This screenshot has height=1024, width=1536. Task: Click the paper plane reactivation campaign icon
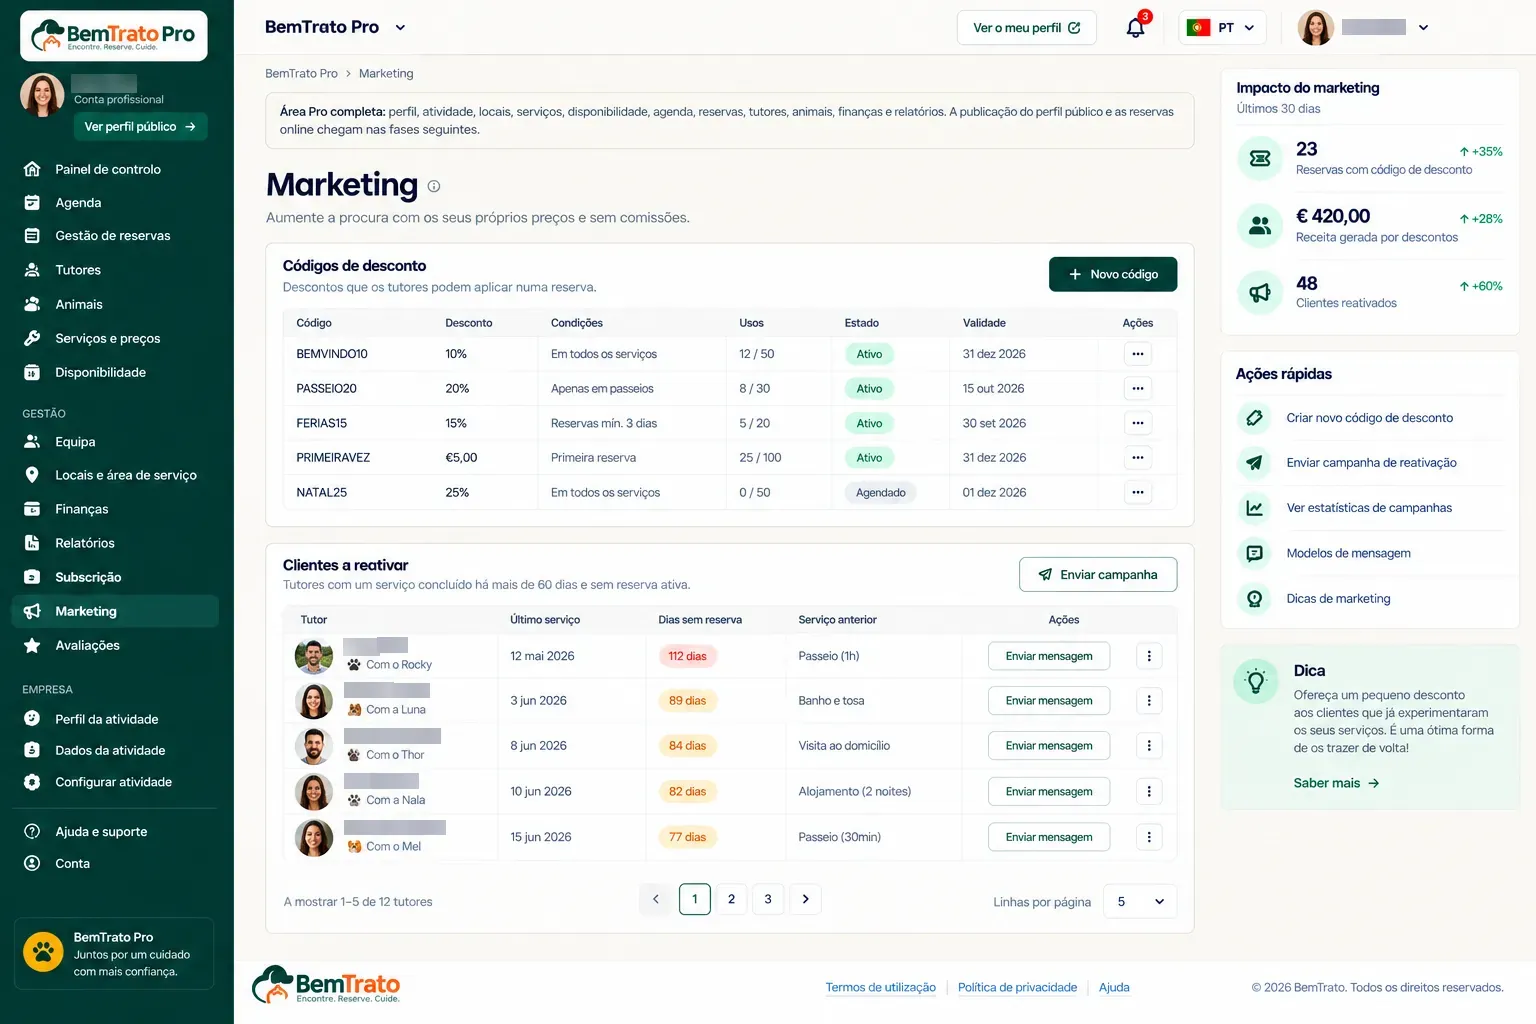[1254, 463]
